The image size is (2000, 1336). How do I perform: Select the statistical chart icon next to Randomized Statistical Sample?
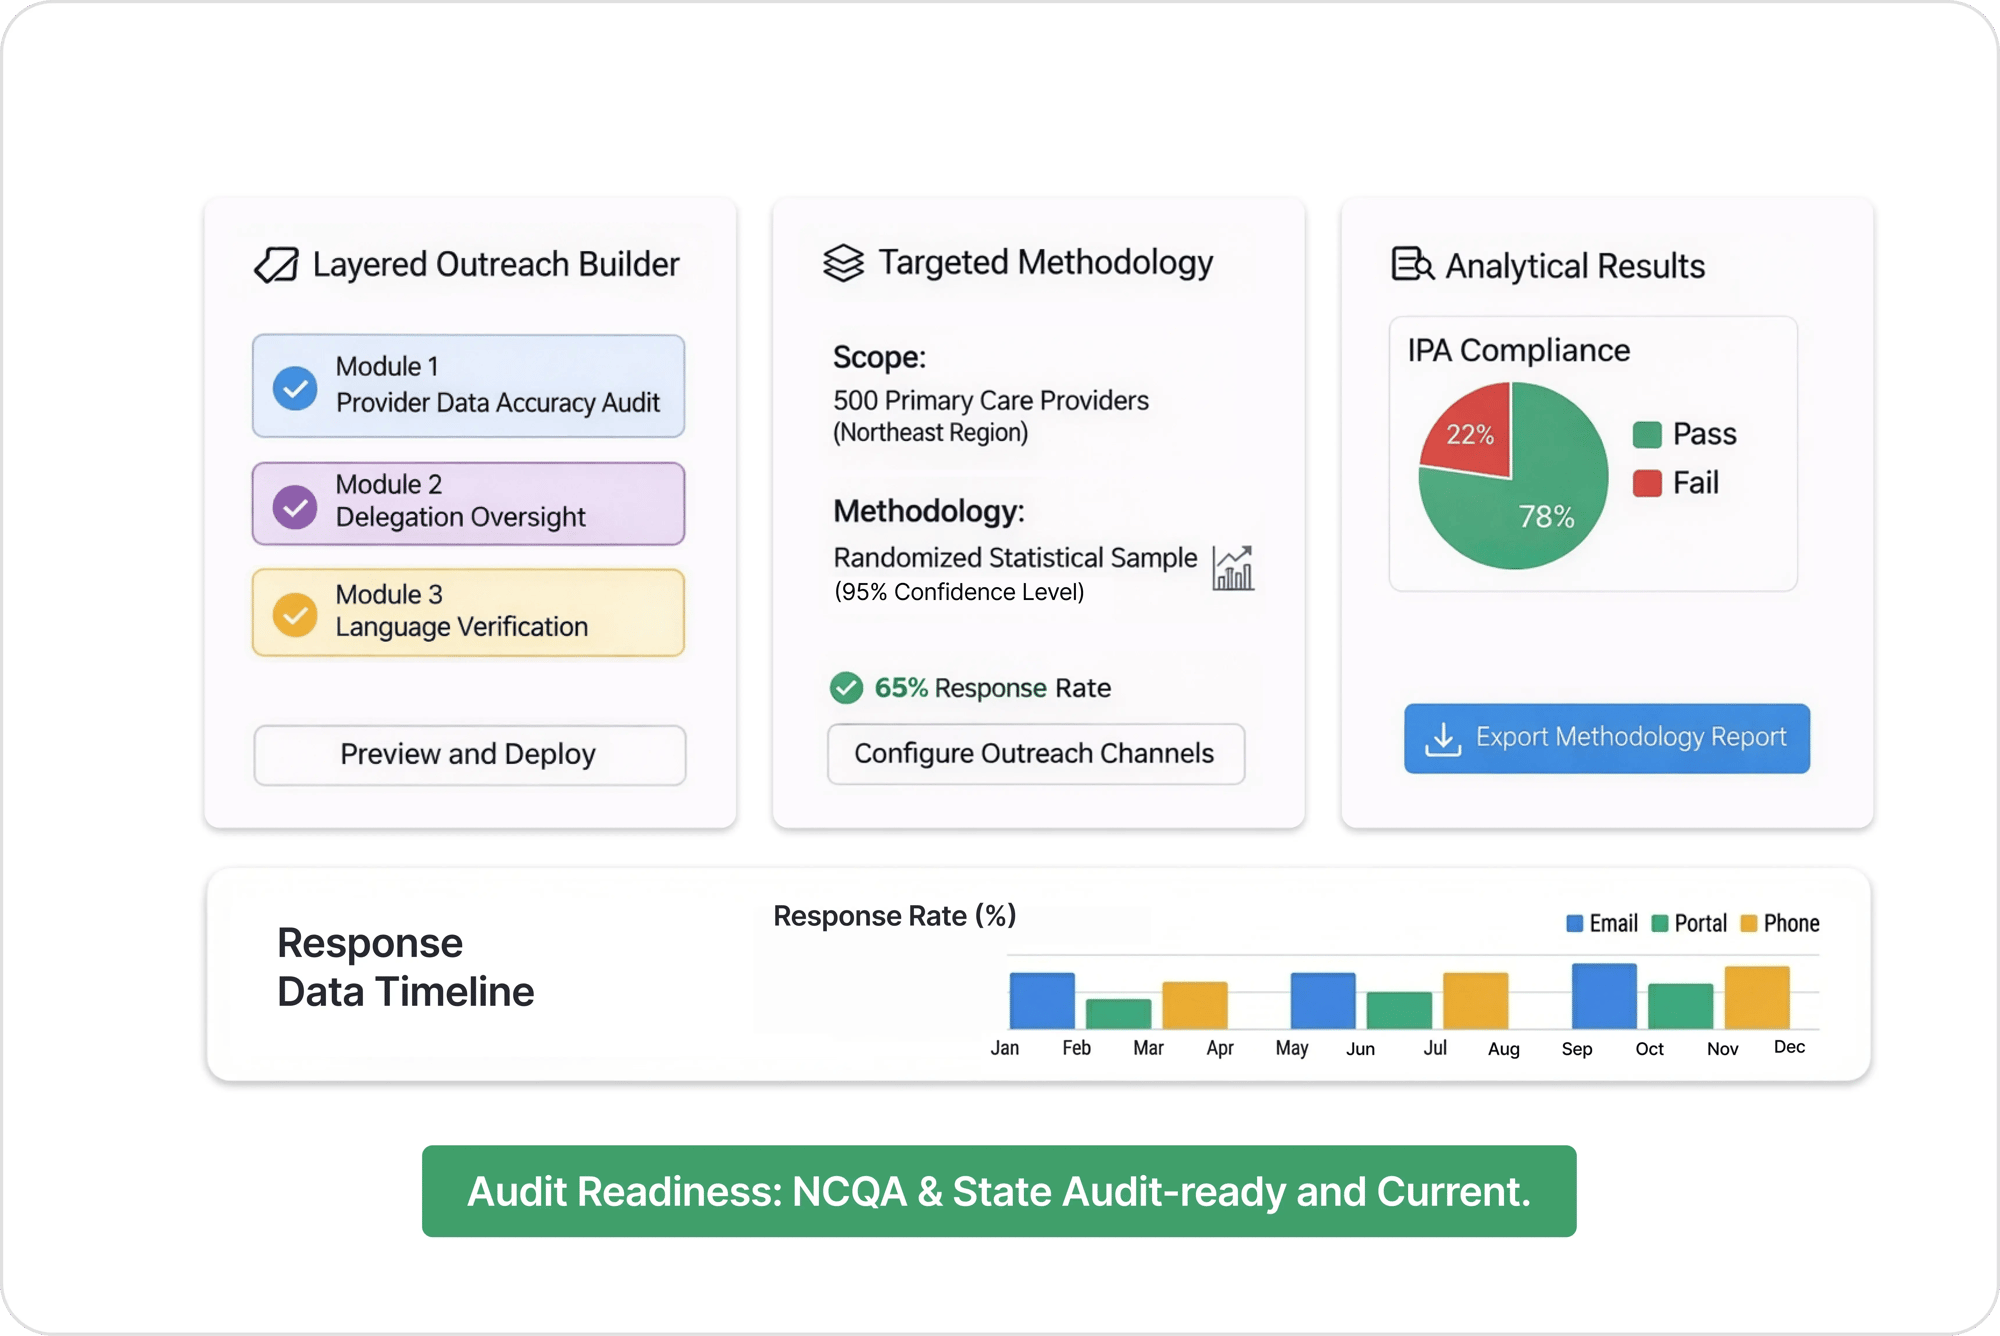pyautogui.click(x=1232, y=568)
